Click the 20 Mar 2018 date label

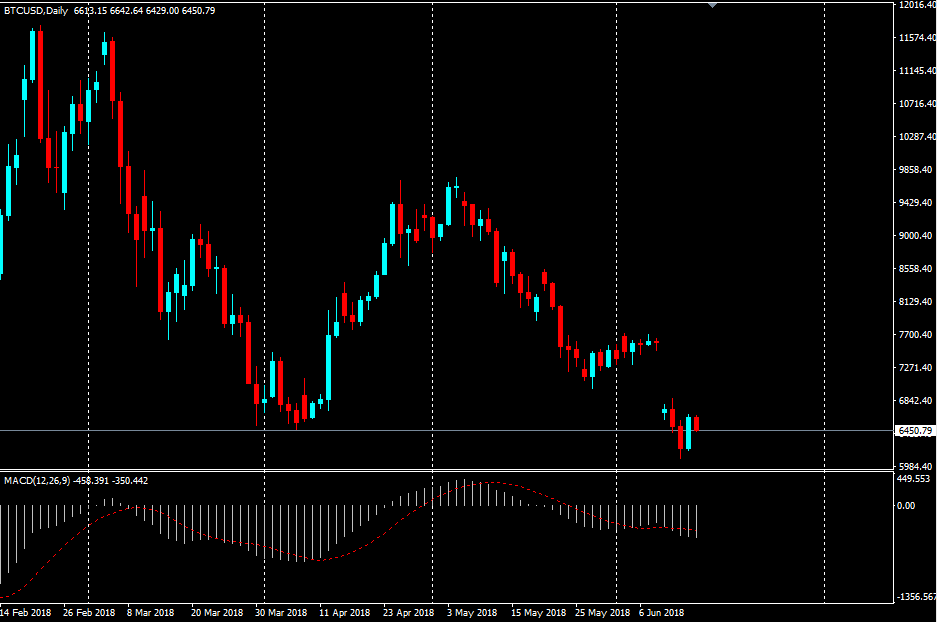click(217, 612)
